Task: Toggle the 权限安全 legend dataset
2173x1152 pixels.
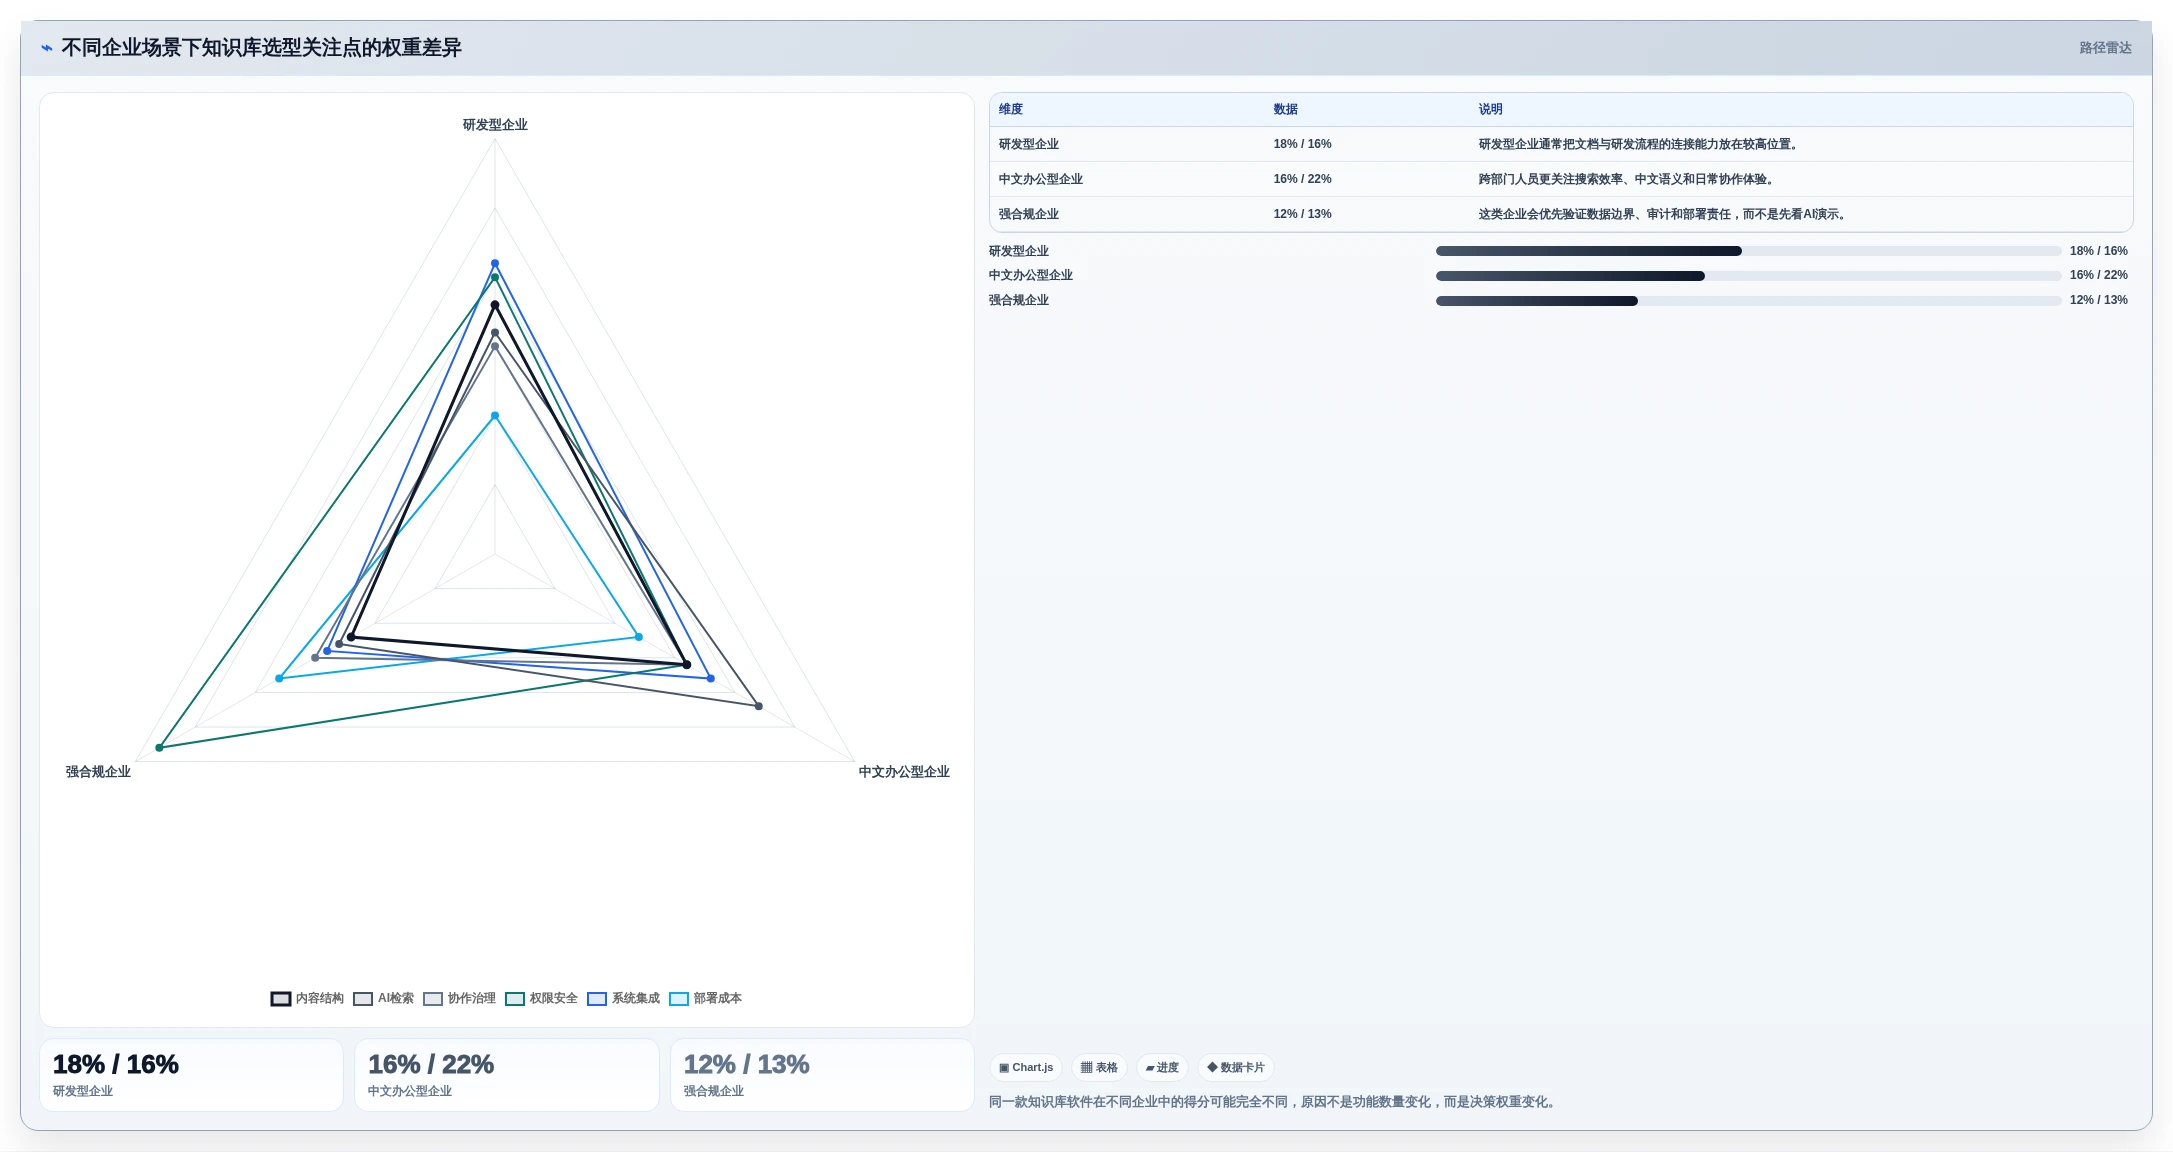Action: tap(541, 998)
